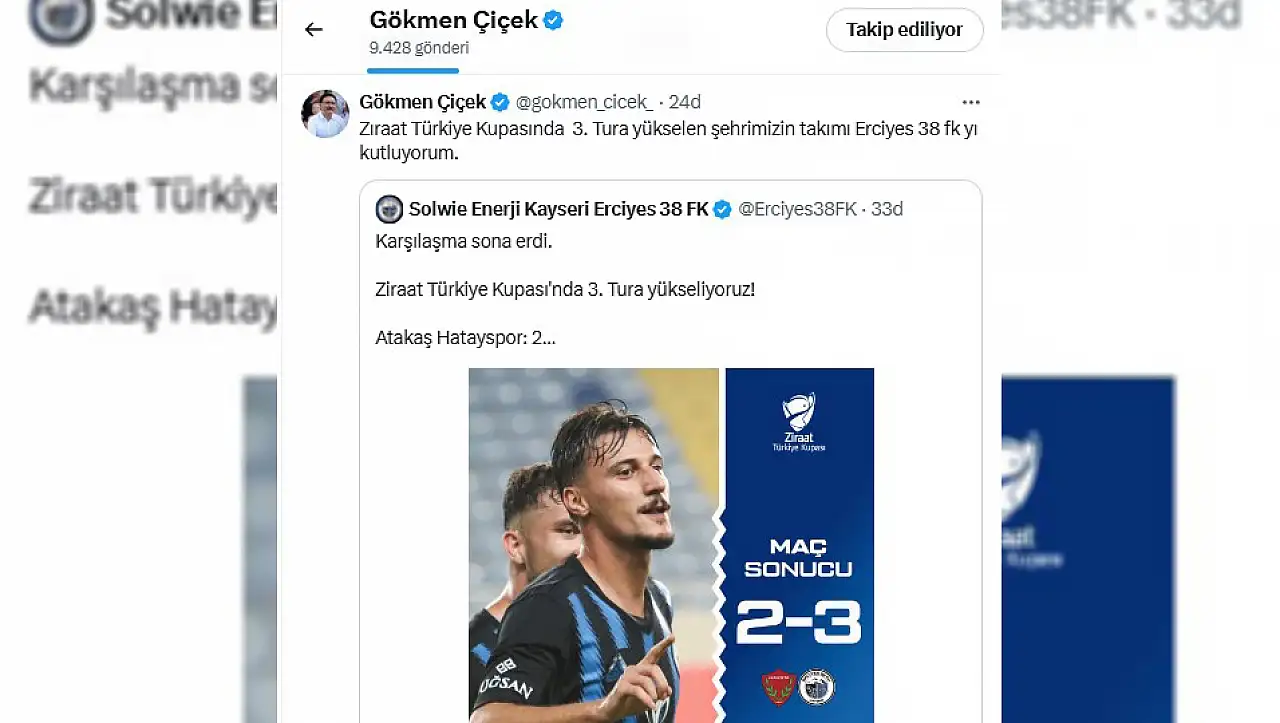Screen dimensions: 1280x723
Task: Click Ziraat Türkiye Kupası logo in match image
Action: 799,421
